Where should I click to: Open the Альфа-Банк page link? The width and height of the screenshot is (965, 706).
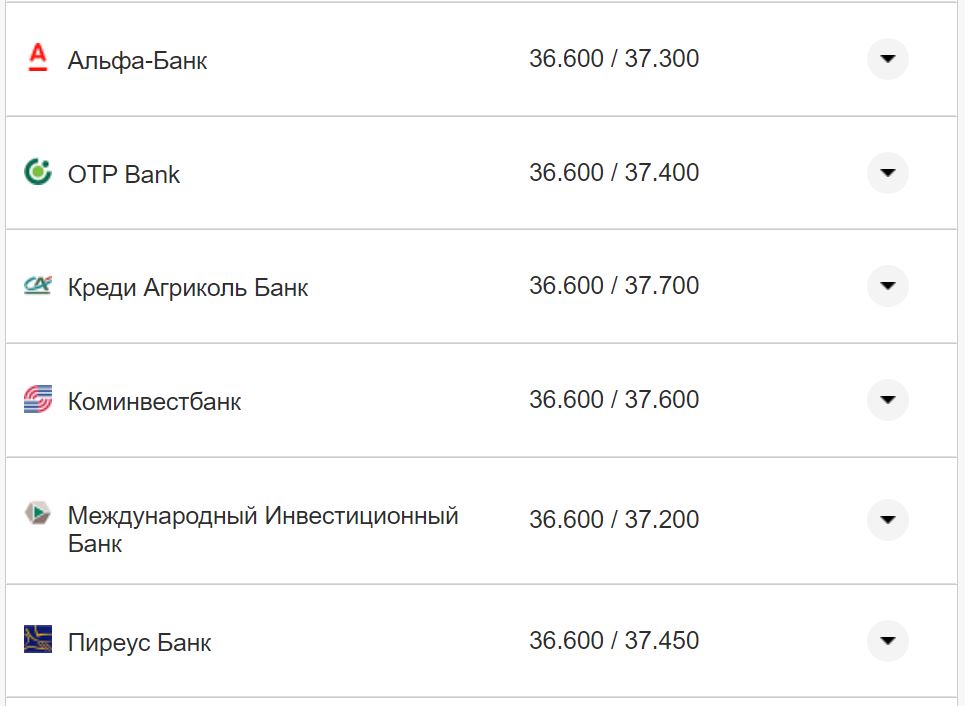click(134, 59)
